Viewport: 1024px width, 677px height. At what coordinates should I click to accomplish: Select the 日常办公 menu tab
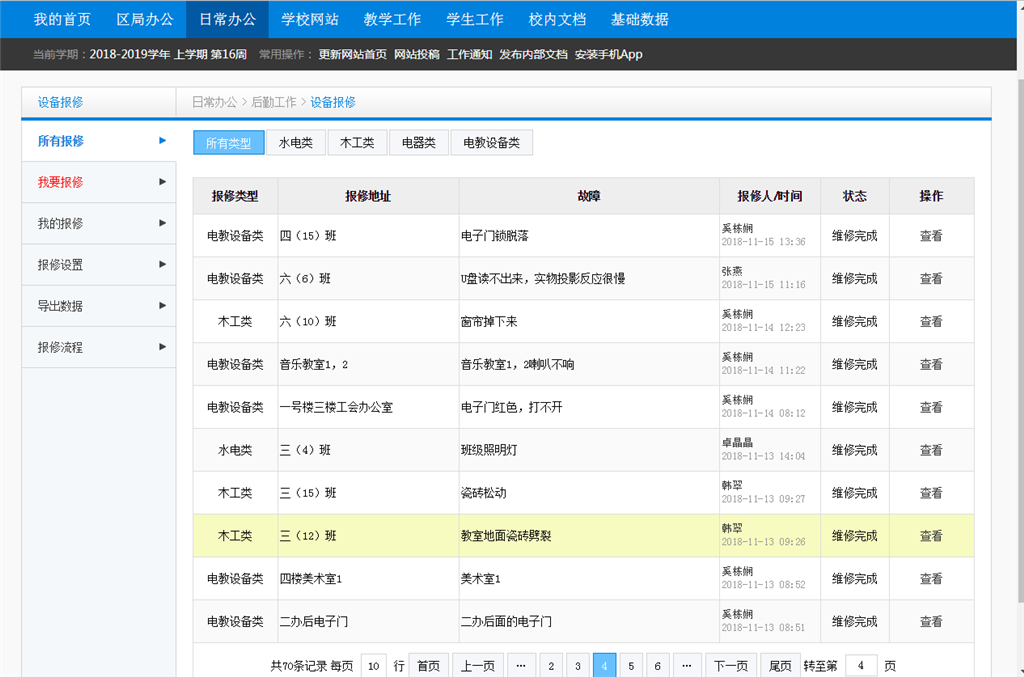click(x=227, y=20)
